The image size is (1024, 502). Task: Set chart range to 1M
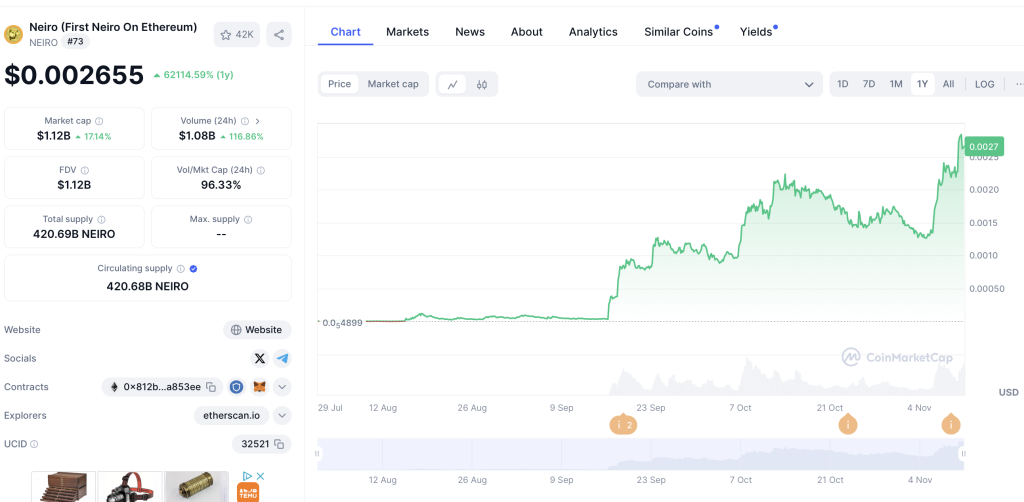click(x=896, y=84)
